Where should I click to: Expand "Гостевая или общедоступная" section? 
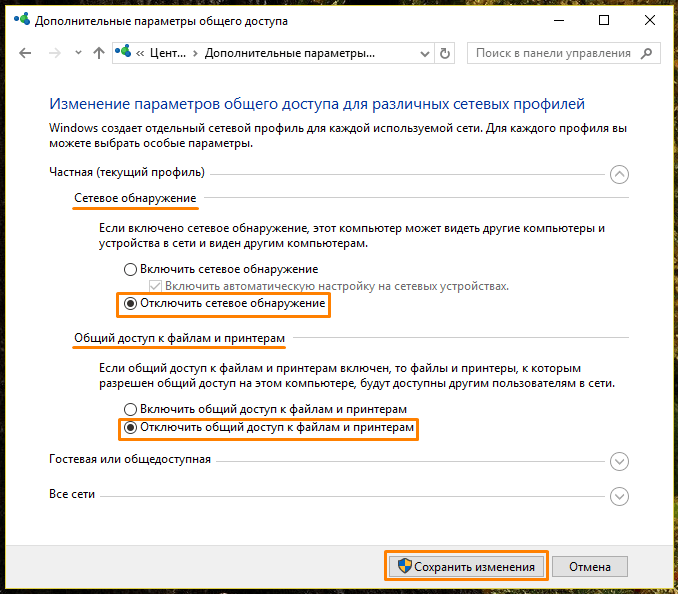click(x=619, y=461)
